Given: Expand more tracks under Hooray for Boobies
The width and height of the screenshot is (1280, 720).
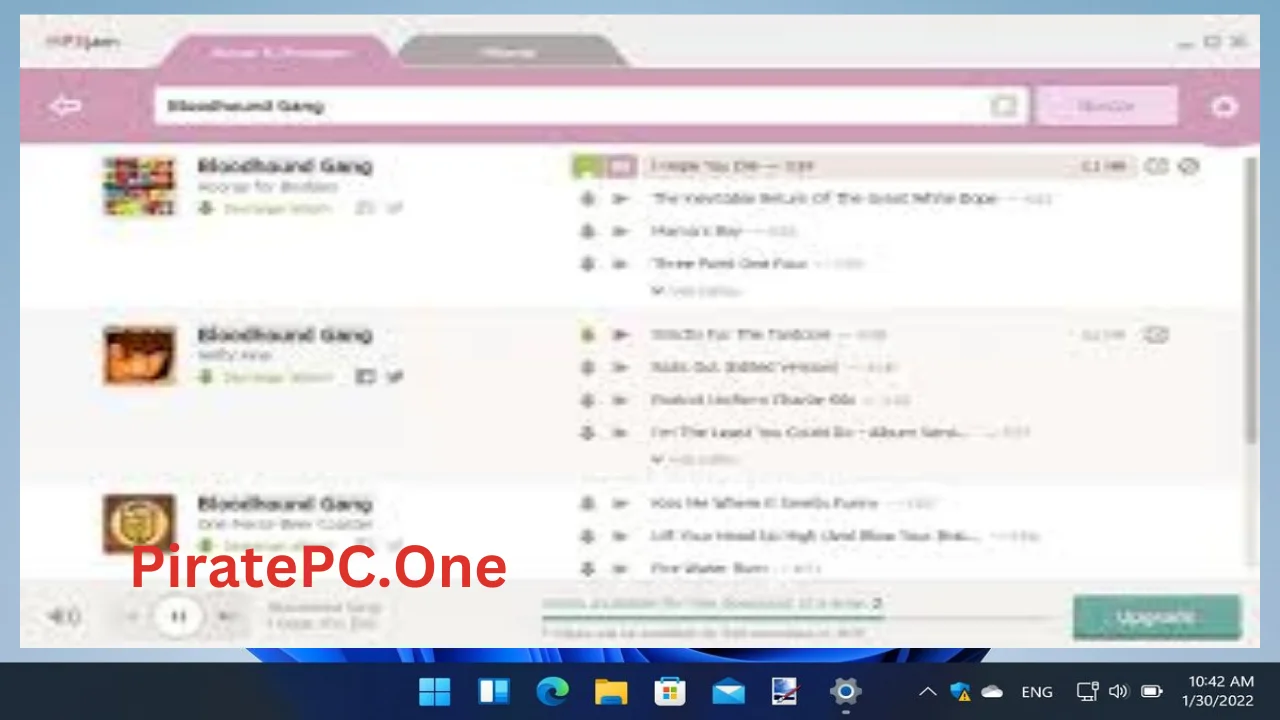Looking at the screenshot, I should click(695, 290).
